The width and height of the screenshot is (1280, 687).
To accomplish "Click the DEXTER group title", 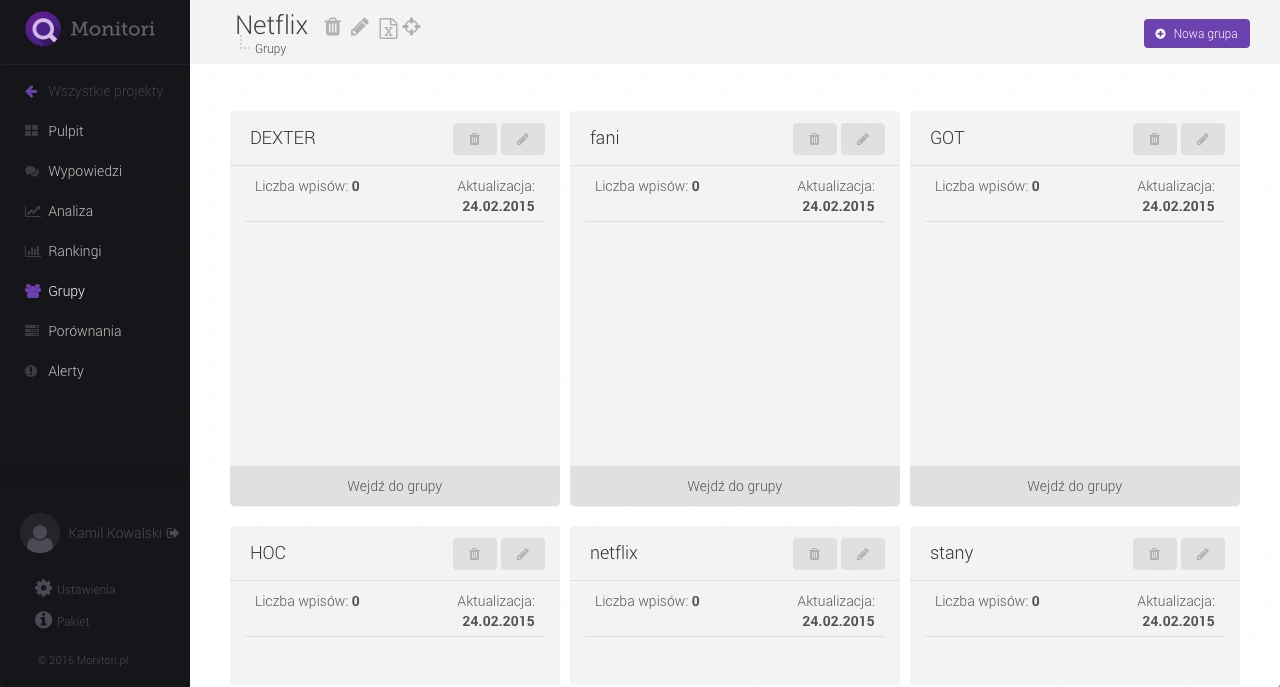I will pyautogui.click(x=283, y=138).
